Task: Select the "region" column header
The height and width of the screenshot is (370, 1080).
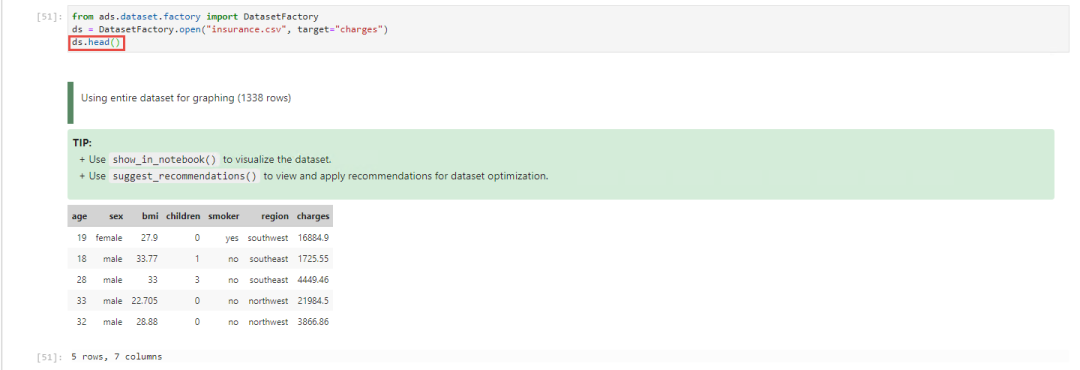Action: pyautogui.click(x=275, y=216)
